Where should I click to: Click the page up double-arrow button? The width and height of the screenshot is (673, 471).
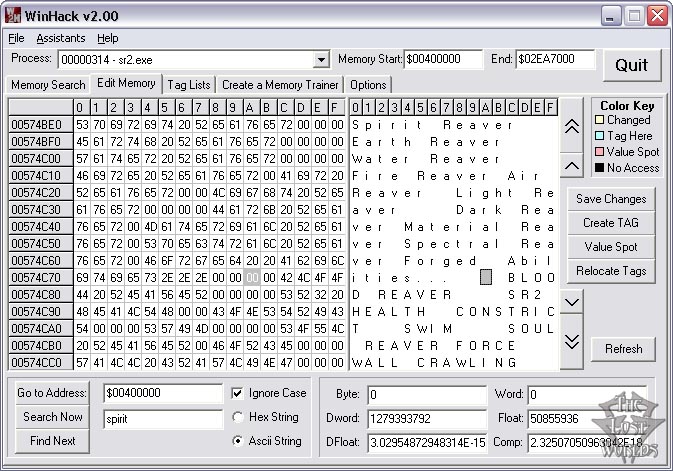coord(572,126)
